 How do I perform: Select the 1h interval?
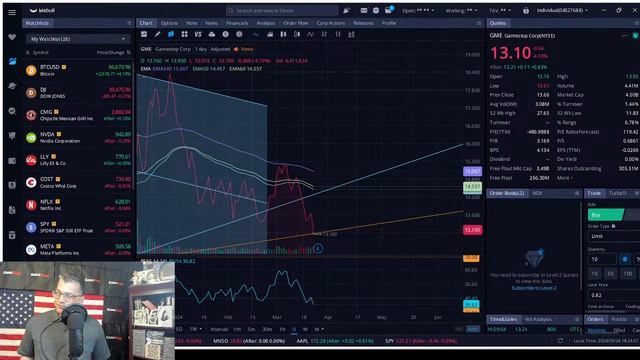point(282,329)
